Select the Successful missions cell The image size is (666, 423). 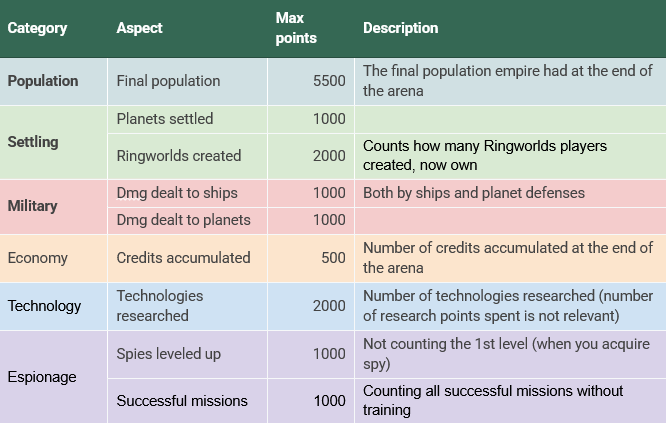coord(187,401)
